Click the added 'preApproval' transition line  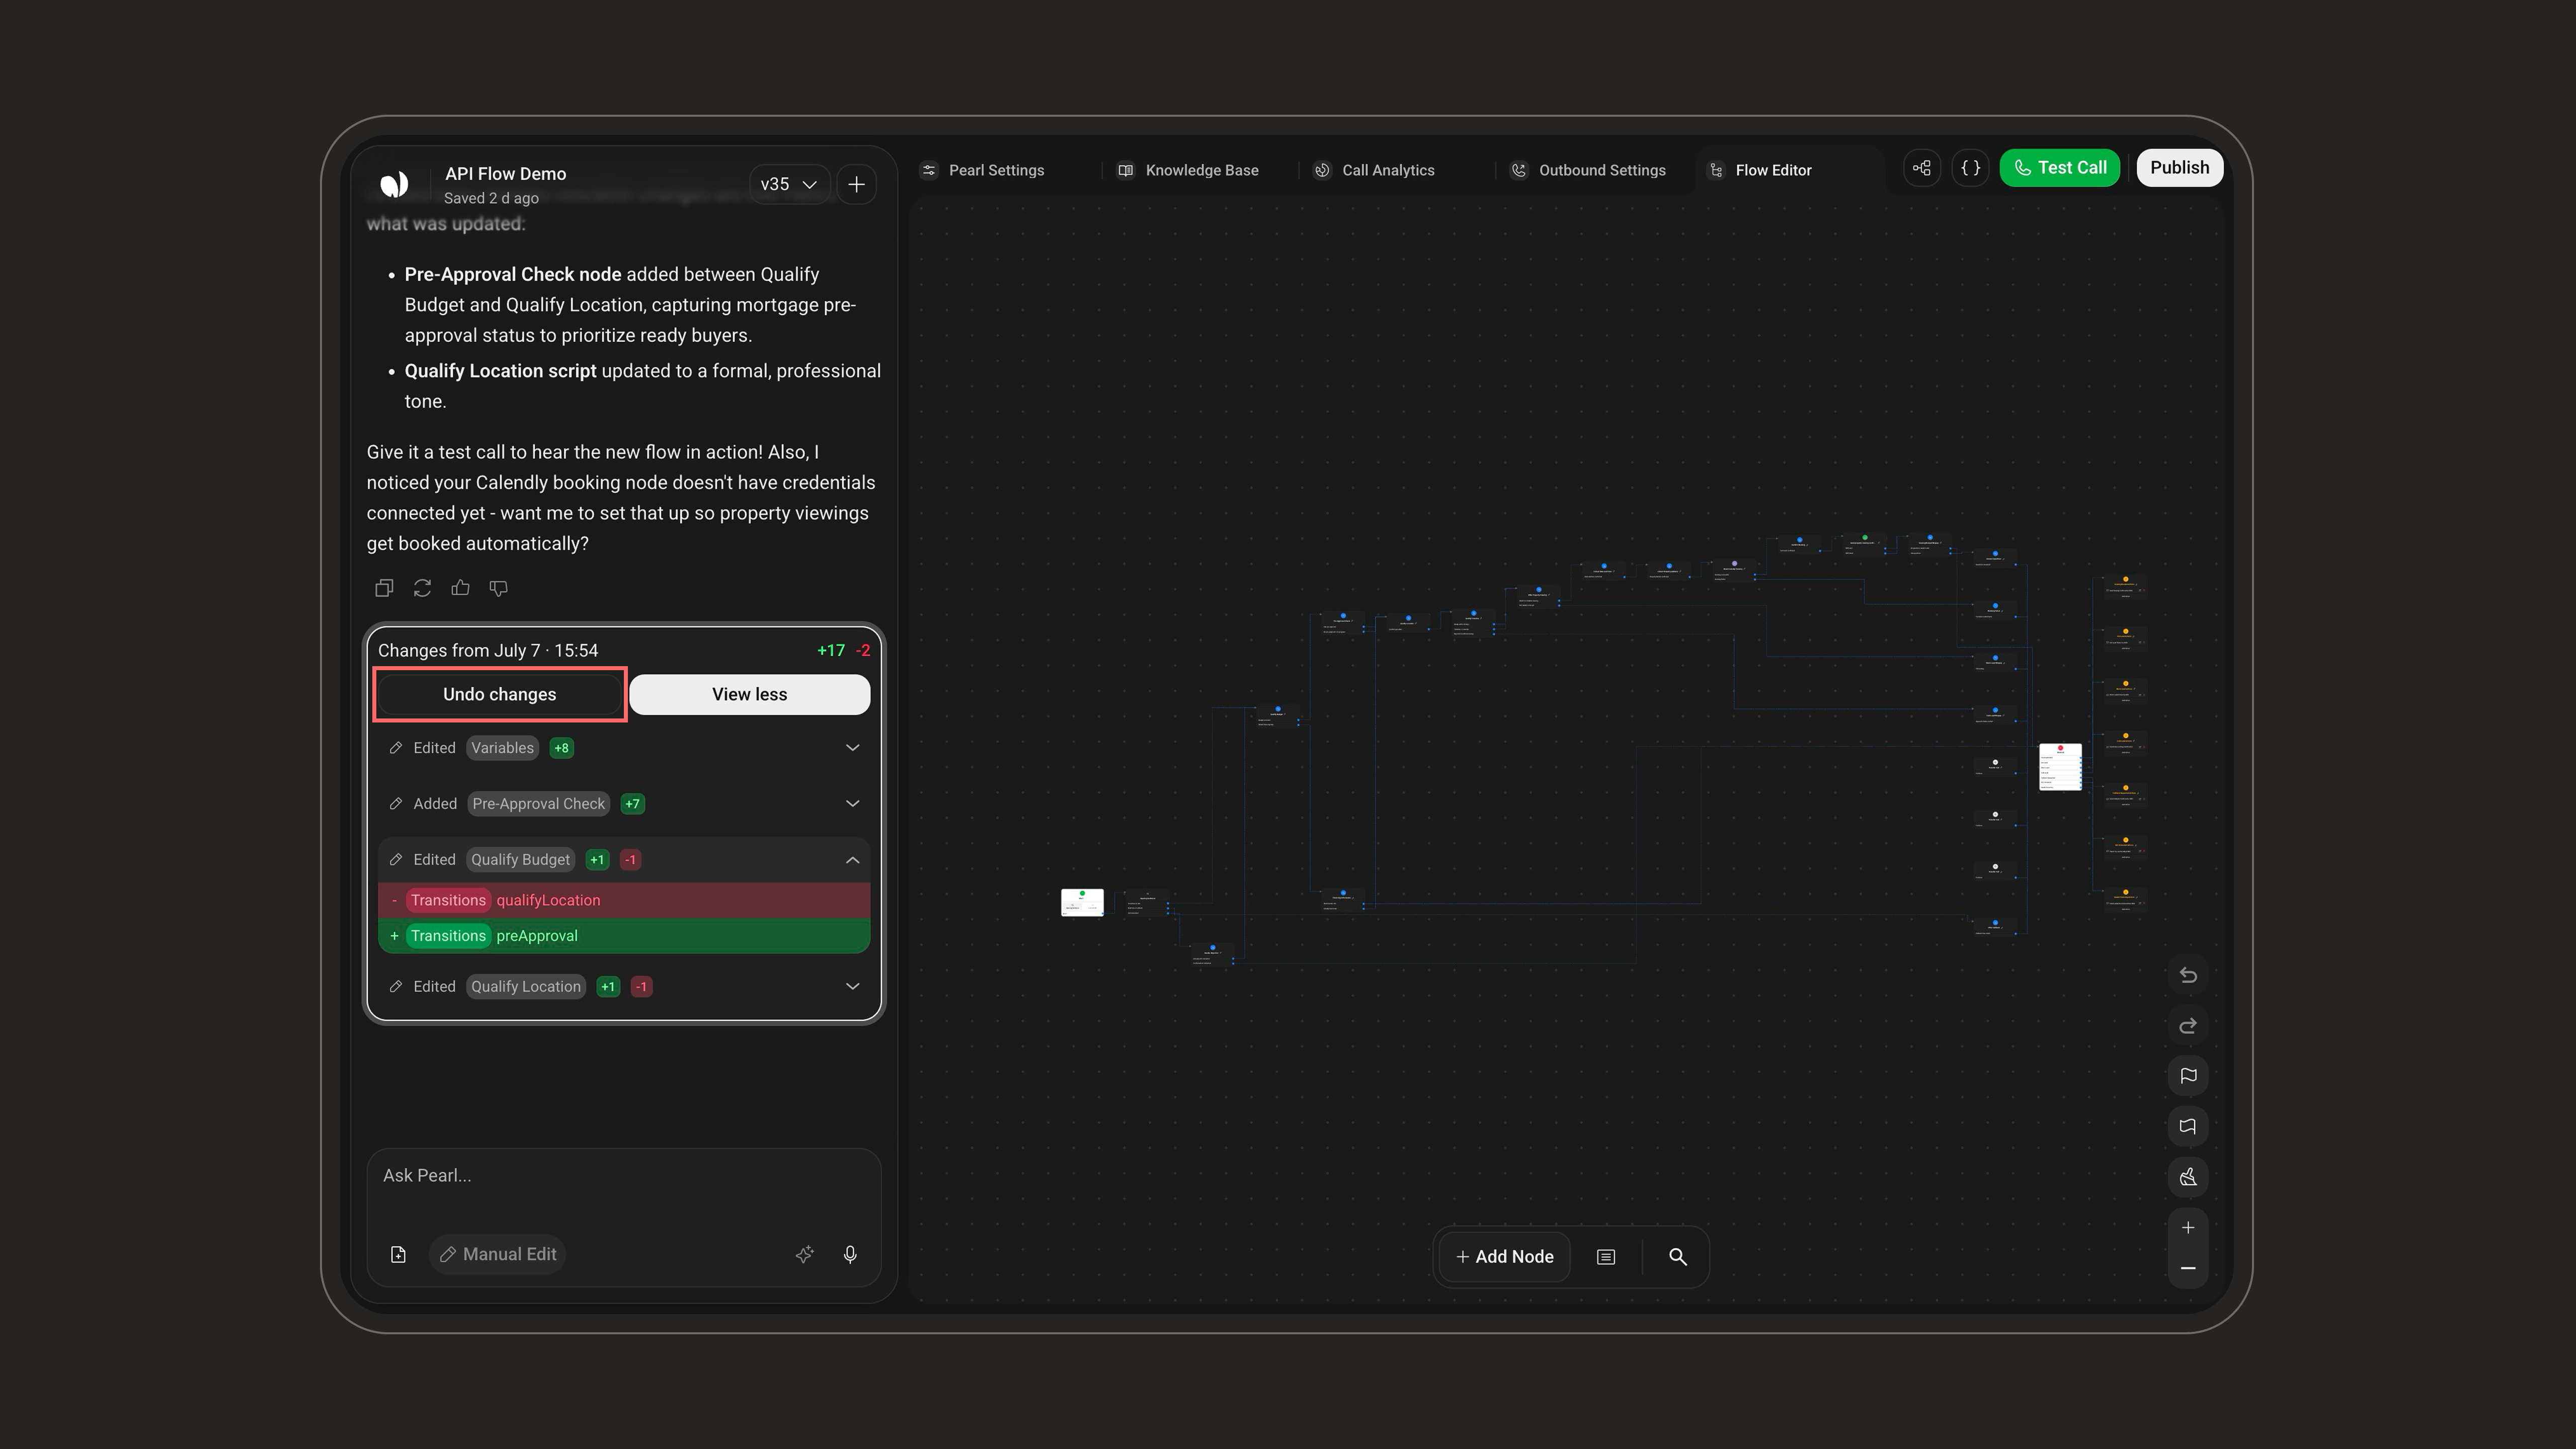(624, 936)
